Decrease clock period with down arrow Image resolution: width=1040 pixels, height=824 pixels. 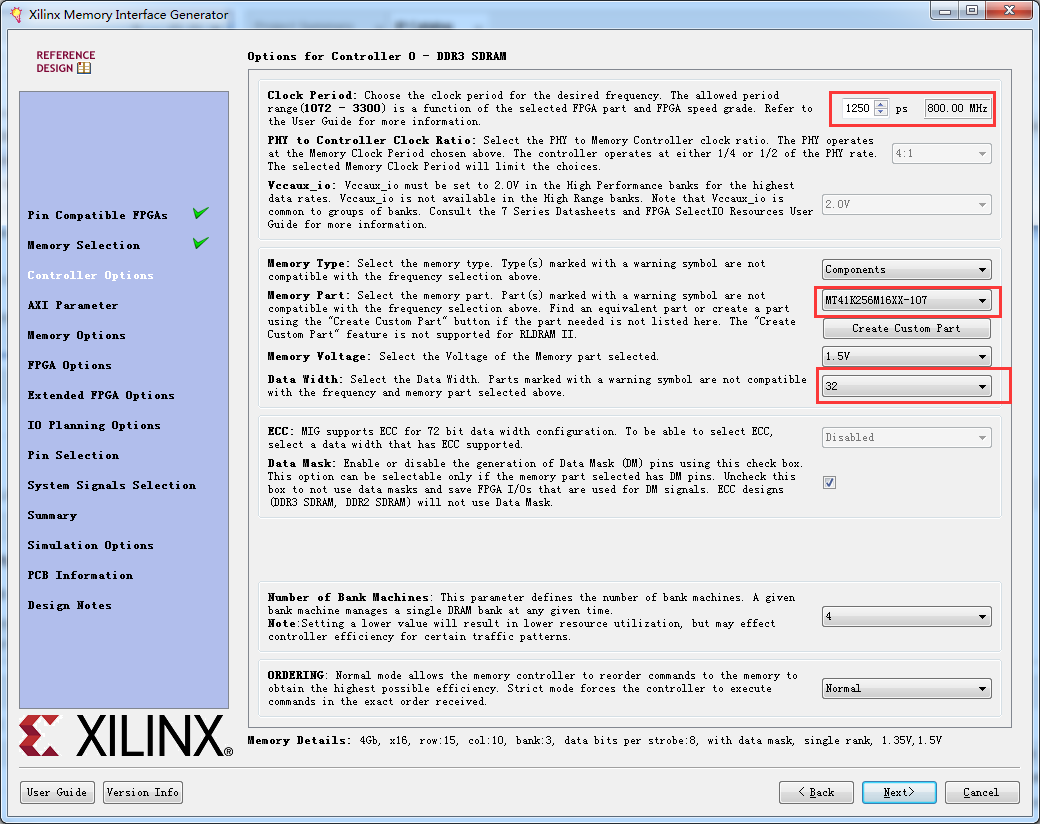point(881,112)
